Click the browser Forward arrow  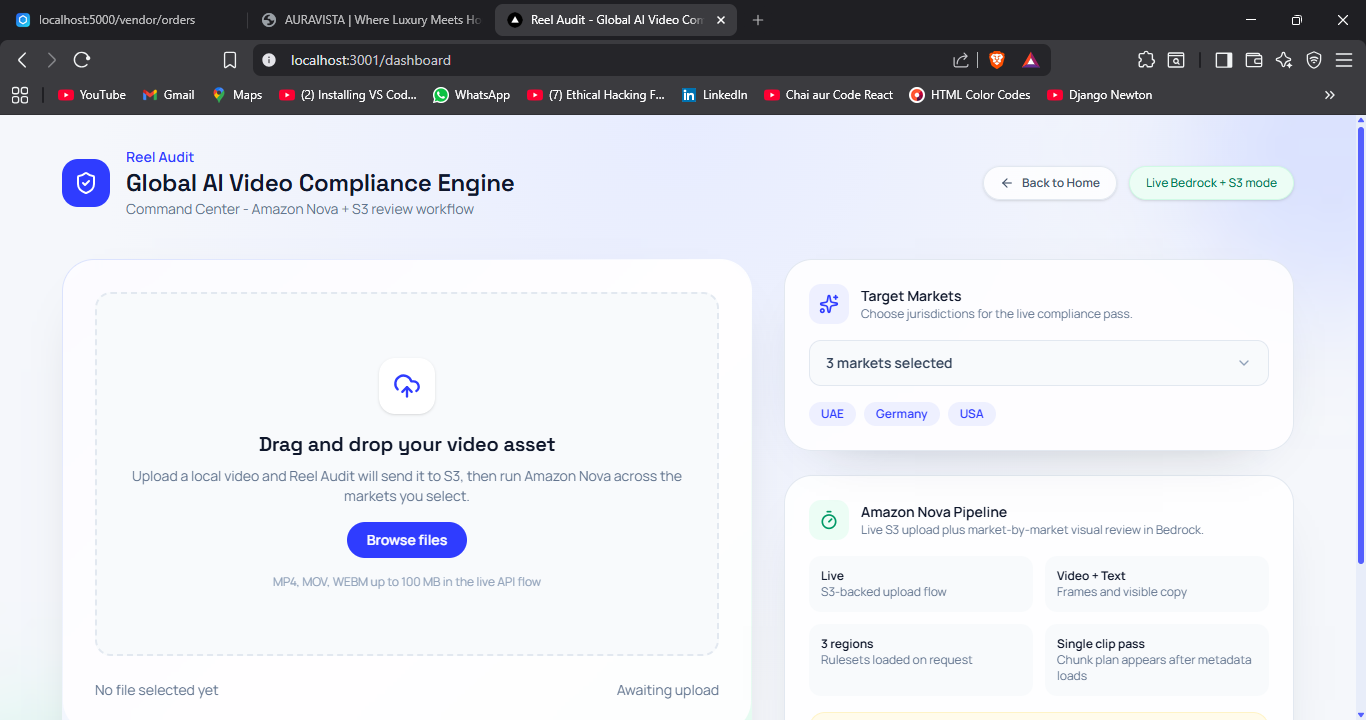point(52,60)
